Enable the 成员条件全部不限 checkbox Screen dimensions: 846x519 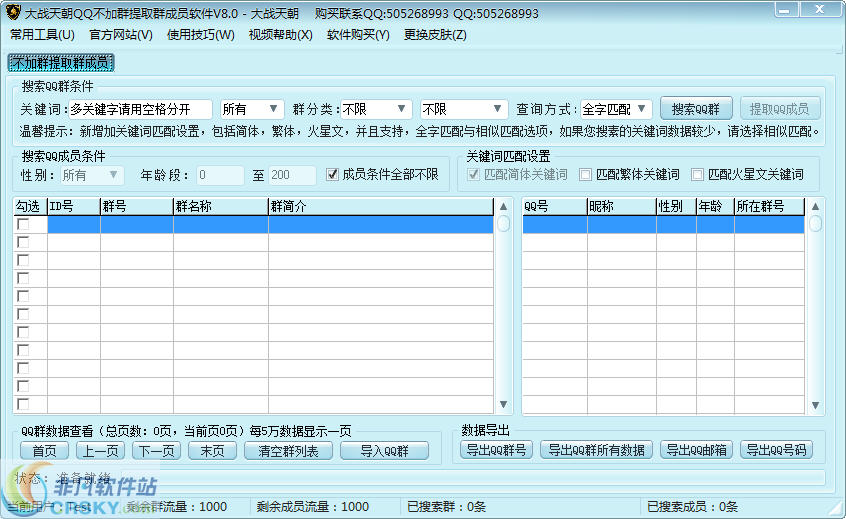tap(333, 175)
